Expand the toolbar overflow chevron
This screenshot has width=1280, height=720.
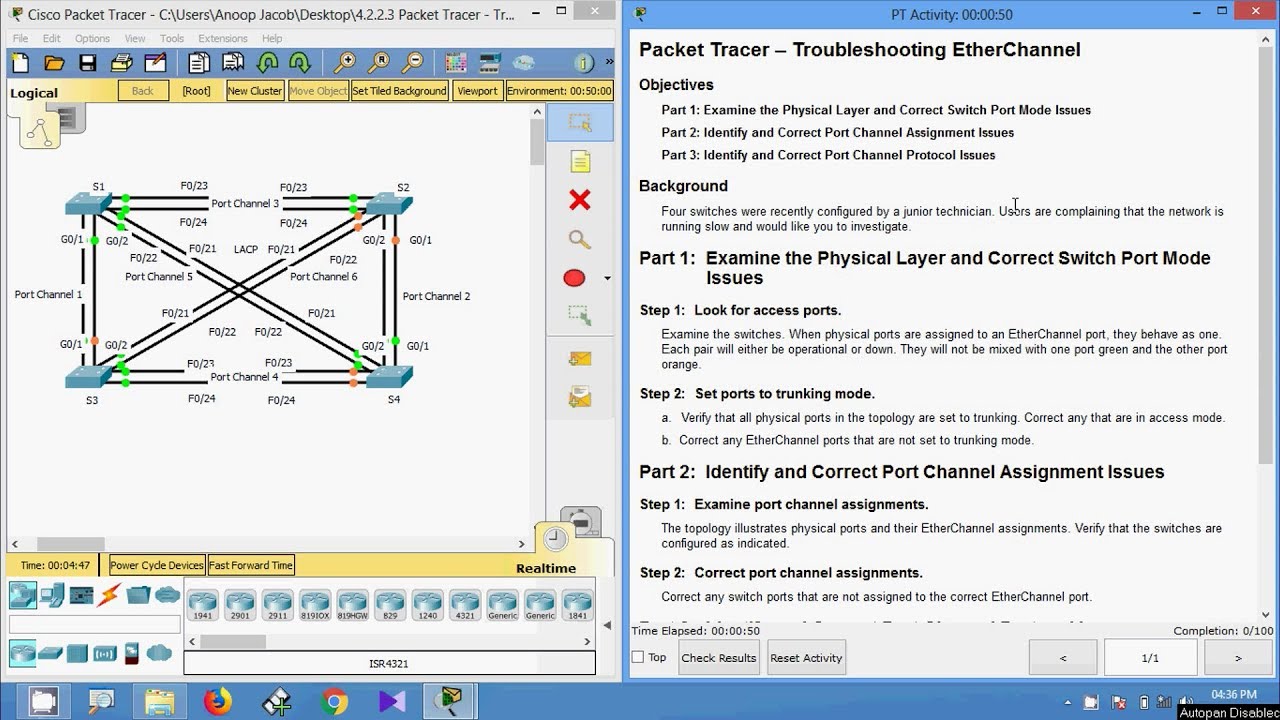[607, 63]
